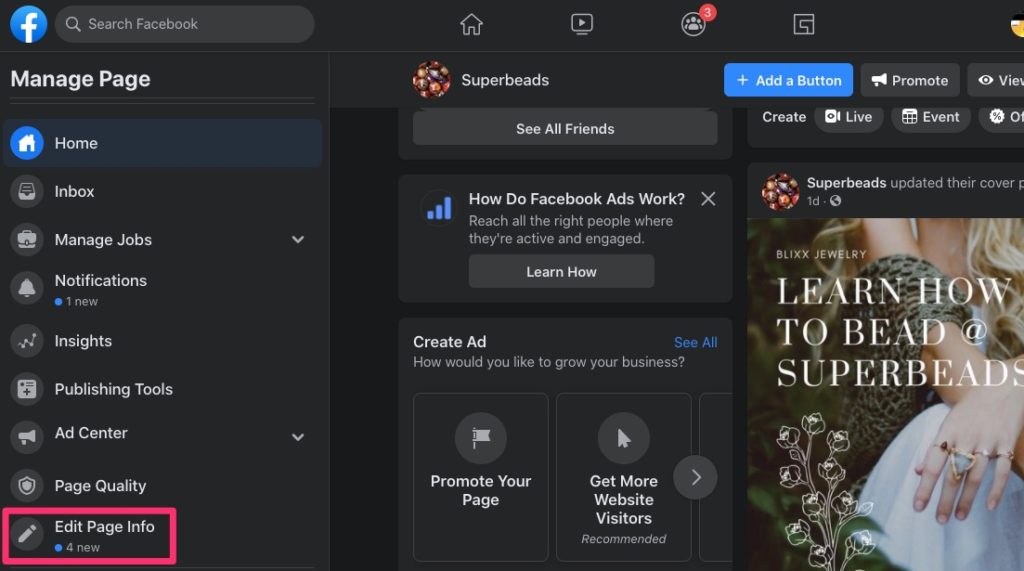1024x571 pixels.
Task: Open Ad Center menu item
Action: [163, 436]
